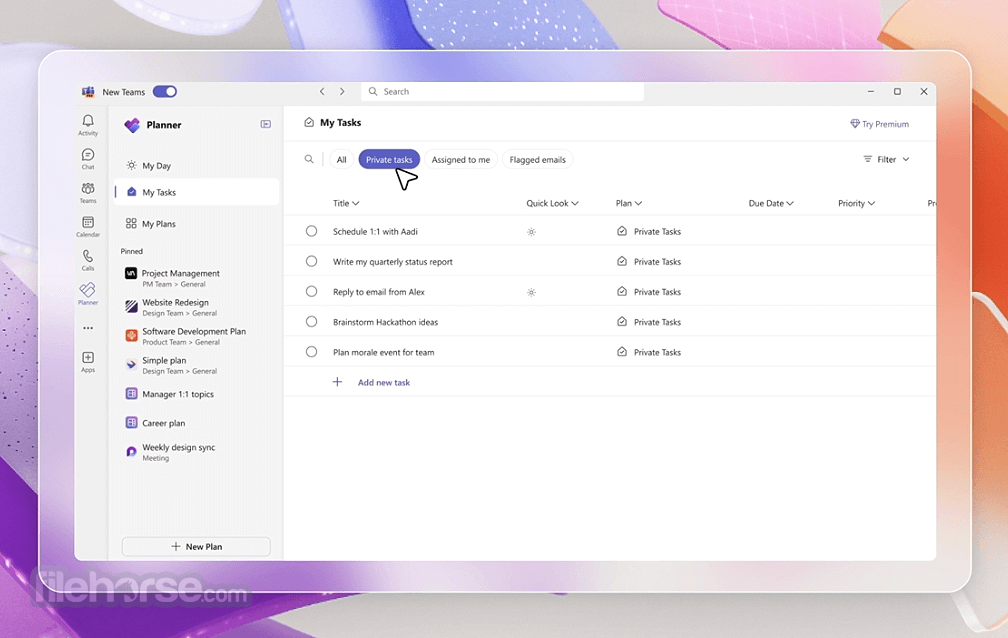Click My Day sun icon on Reply to email row
The height and width of the screenshot is (638, 1008).
tap(531, 293)
